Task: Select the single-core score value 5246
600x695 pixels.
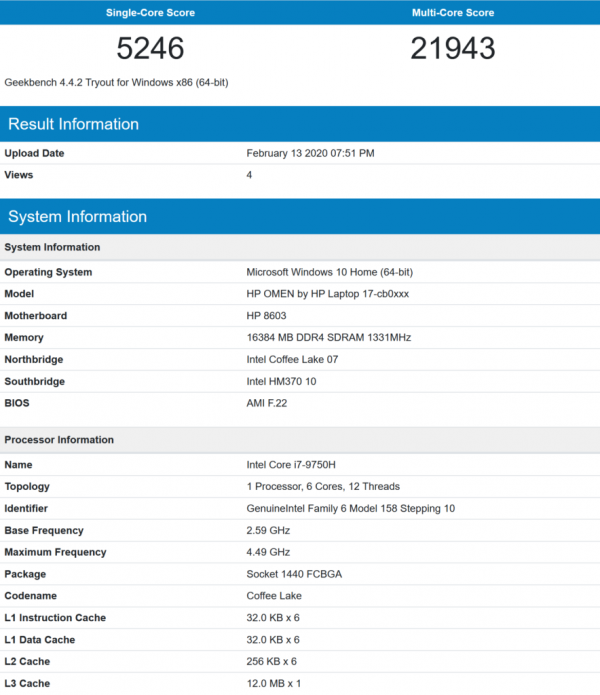Action: tap(150, 48)
